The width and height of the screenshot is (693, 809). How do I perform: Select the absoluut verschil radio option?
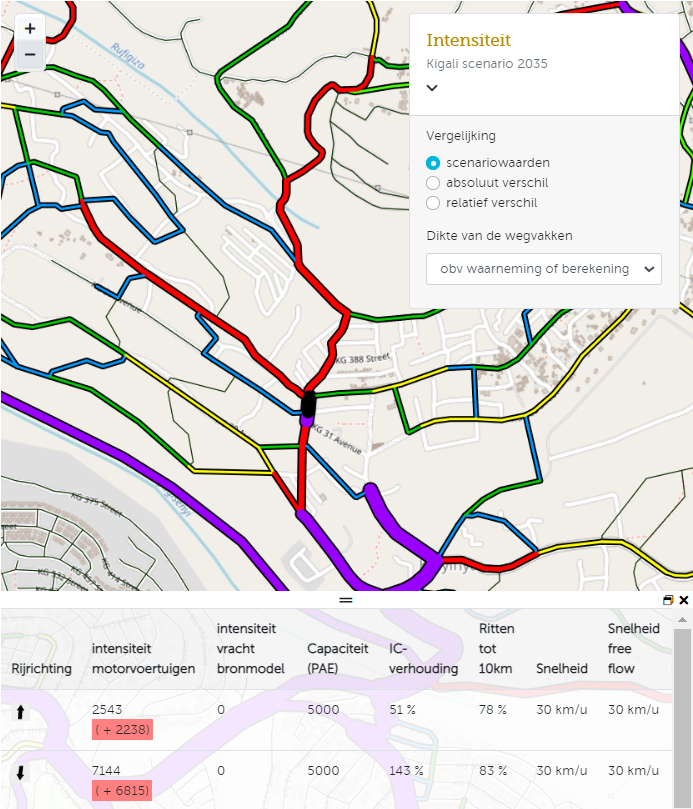433,183
